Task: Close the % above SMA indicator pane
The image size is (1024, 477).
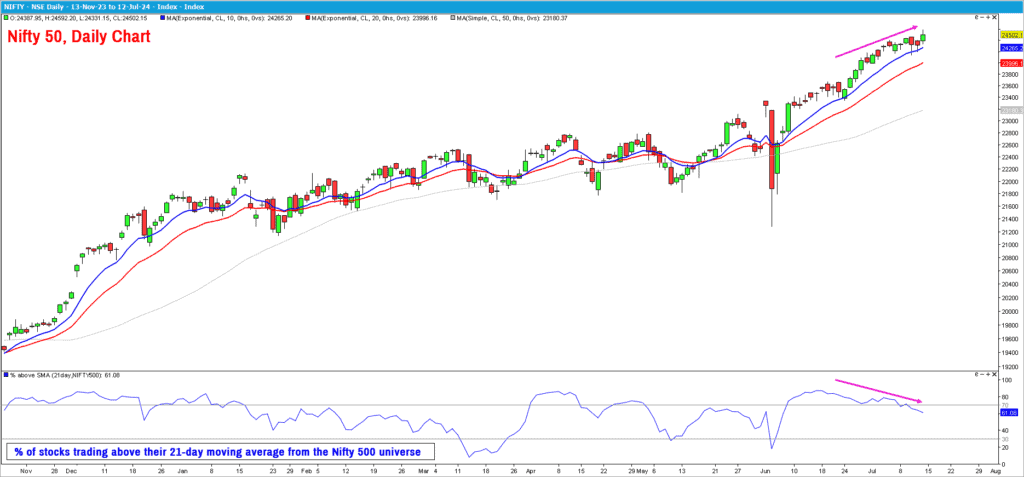Action: coord(995,374)
